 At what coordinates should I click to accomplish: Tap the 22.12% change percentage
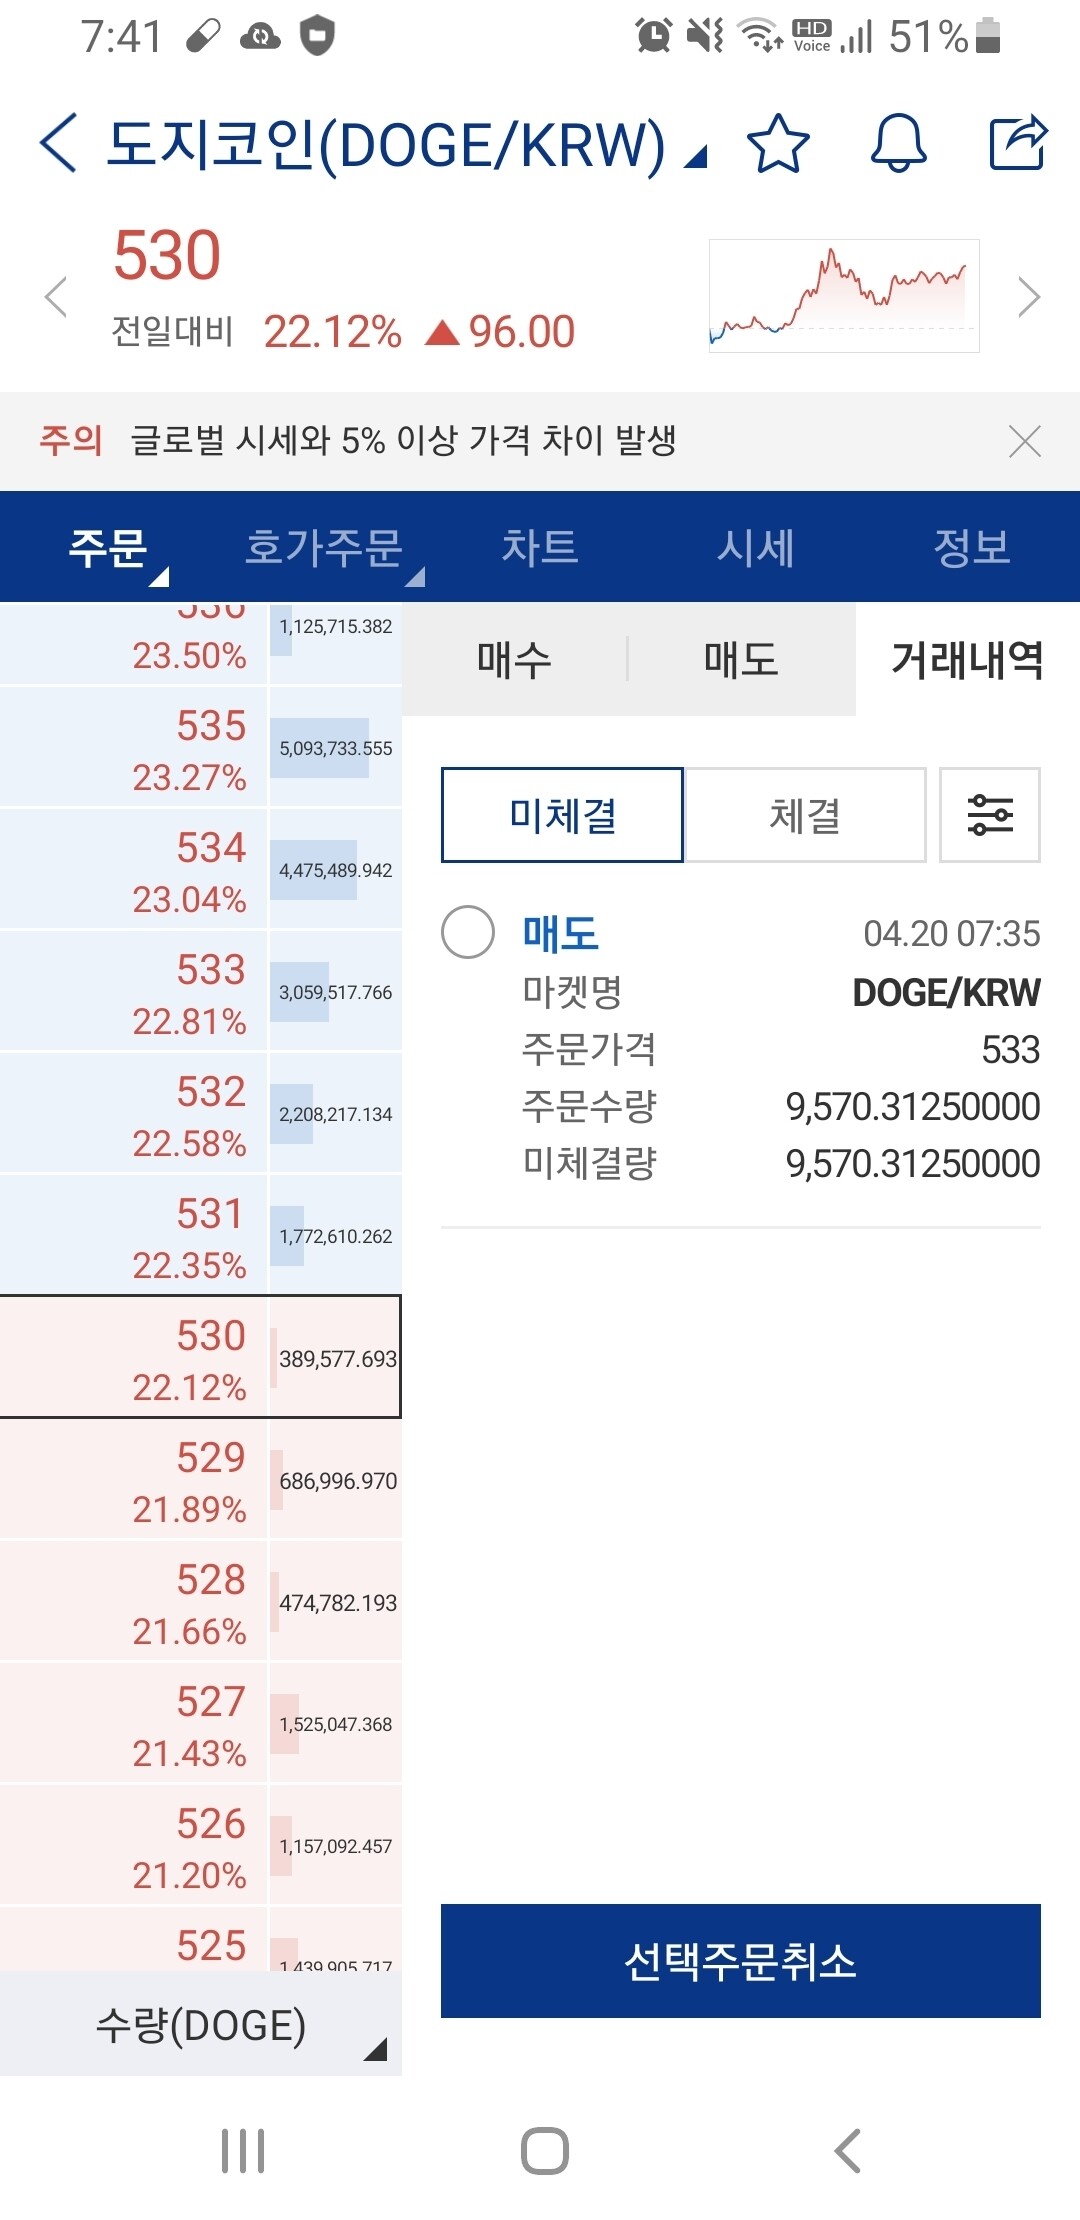click(x=332, y=332)
